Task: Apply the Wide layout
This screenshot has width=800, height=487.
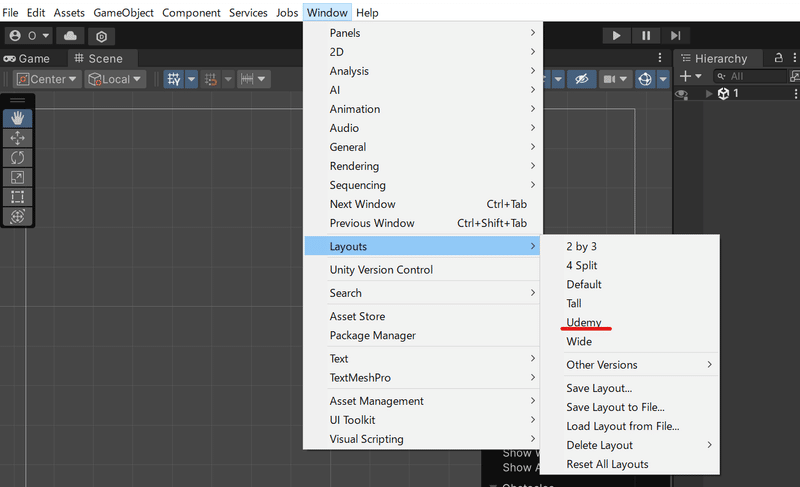Action: 630,342
